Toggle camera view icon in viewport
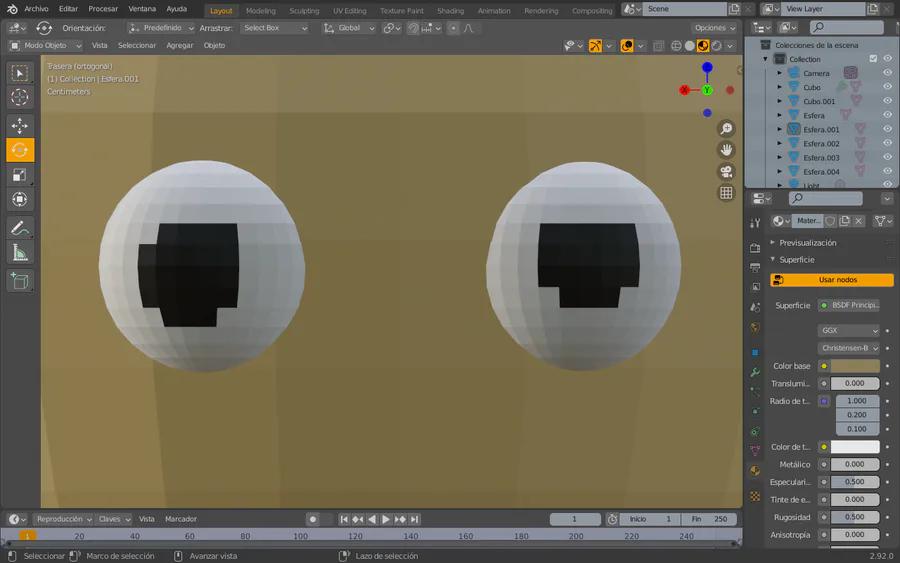This screenshot has height=563, width=900. point(727,171)
